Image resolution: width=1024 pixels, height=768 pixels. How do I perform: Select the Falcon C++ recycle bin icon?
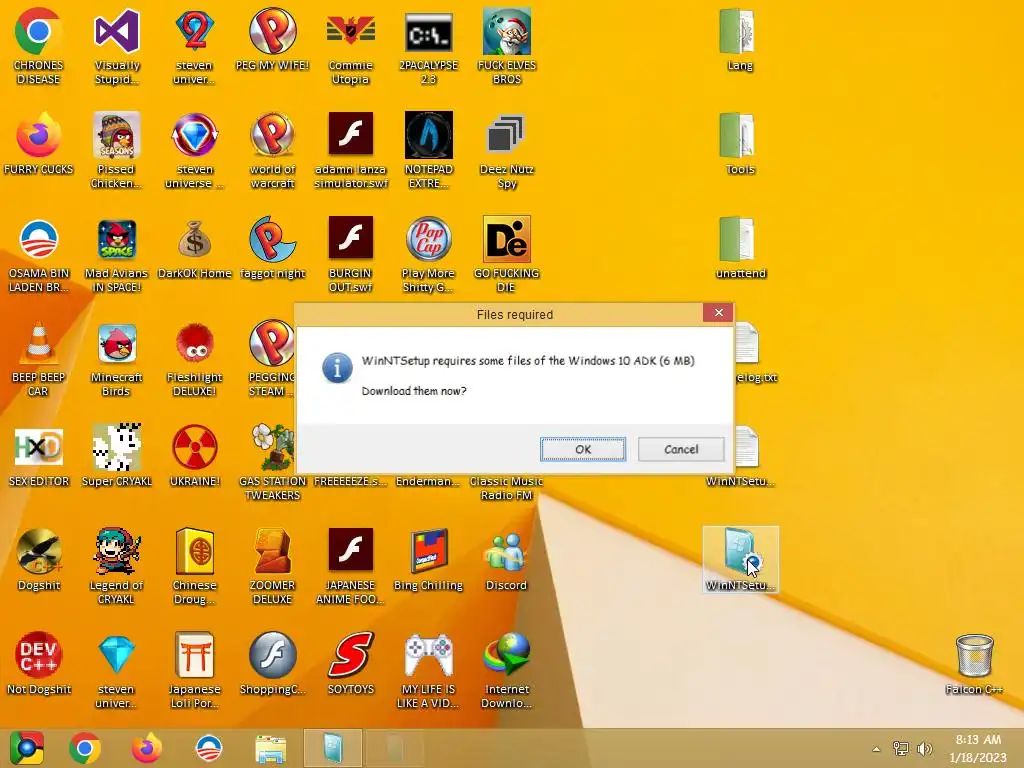[x=974, y=664]
